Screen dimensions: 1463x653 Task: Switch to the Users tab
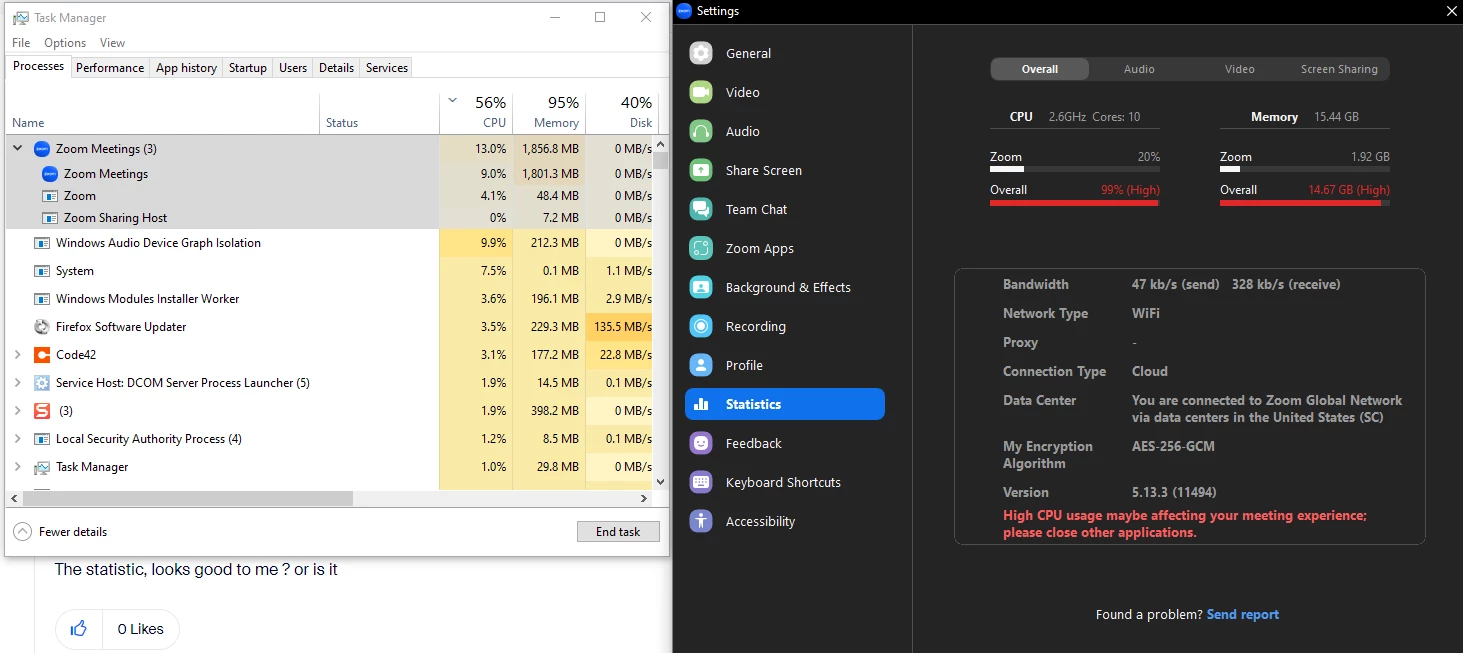[293, 68]
